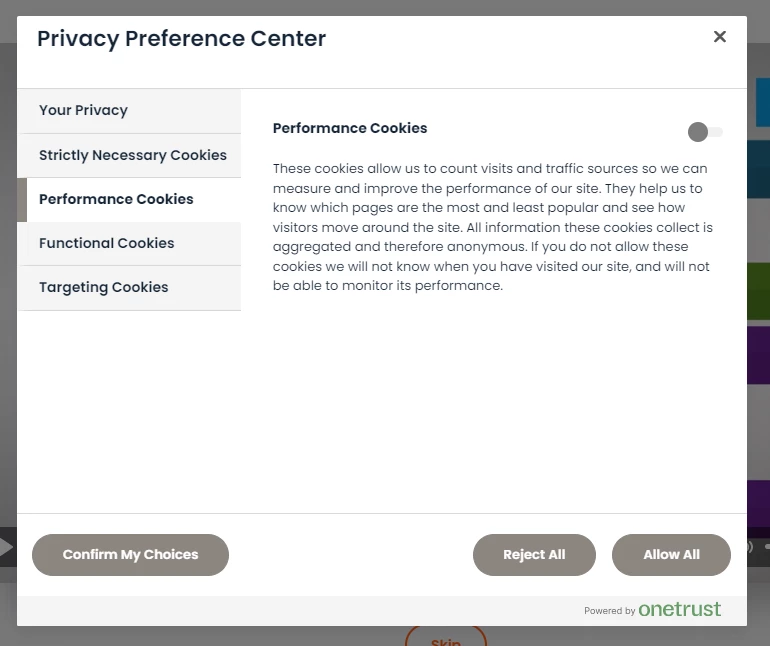The image size is (770, 646).
Task: Open the OneTrust logo link
Action: click(679, 609)
